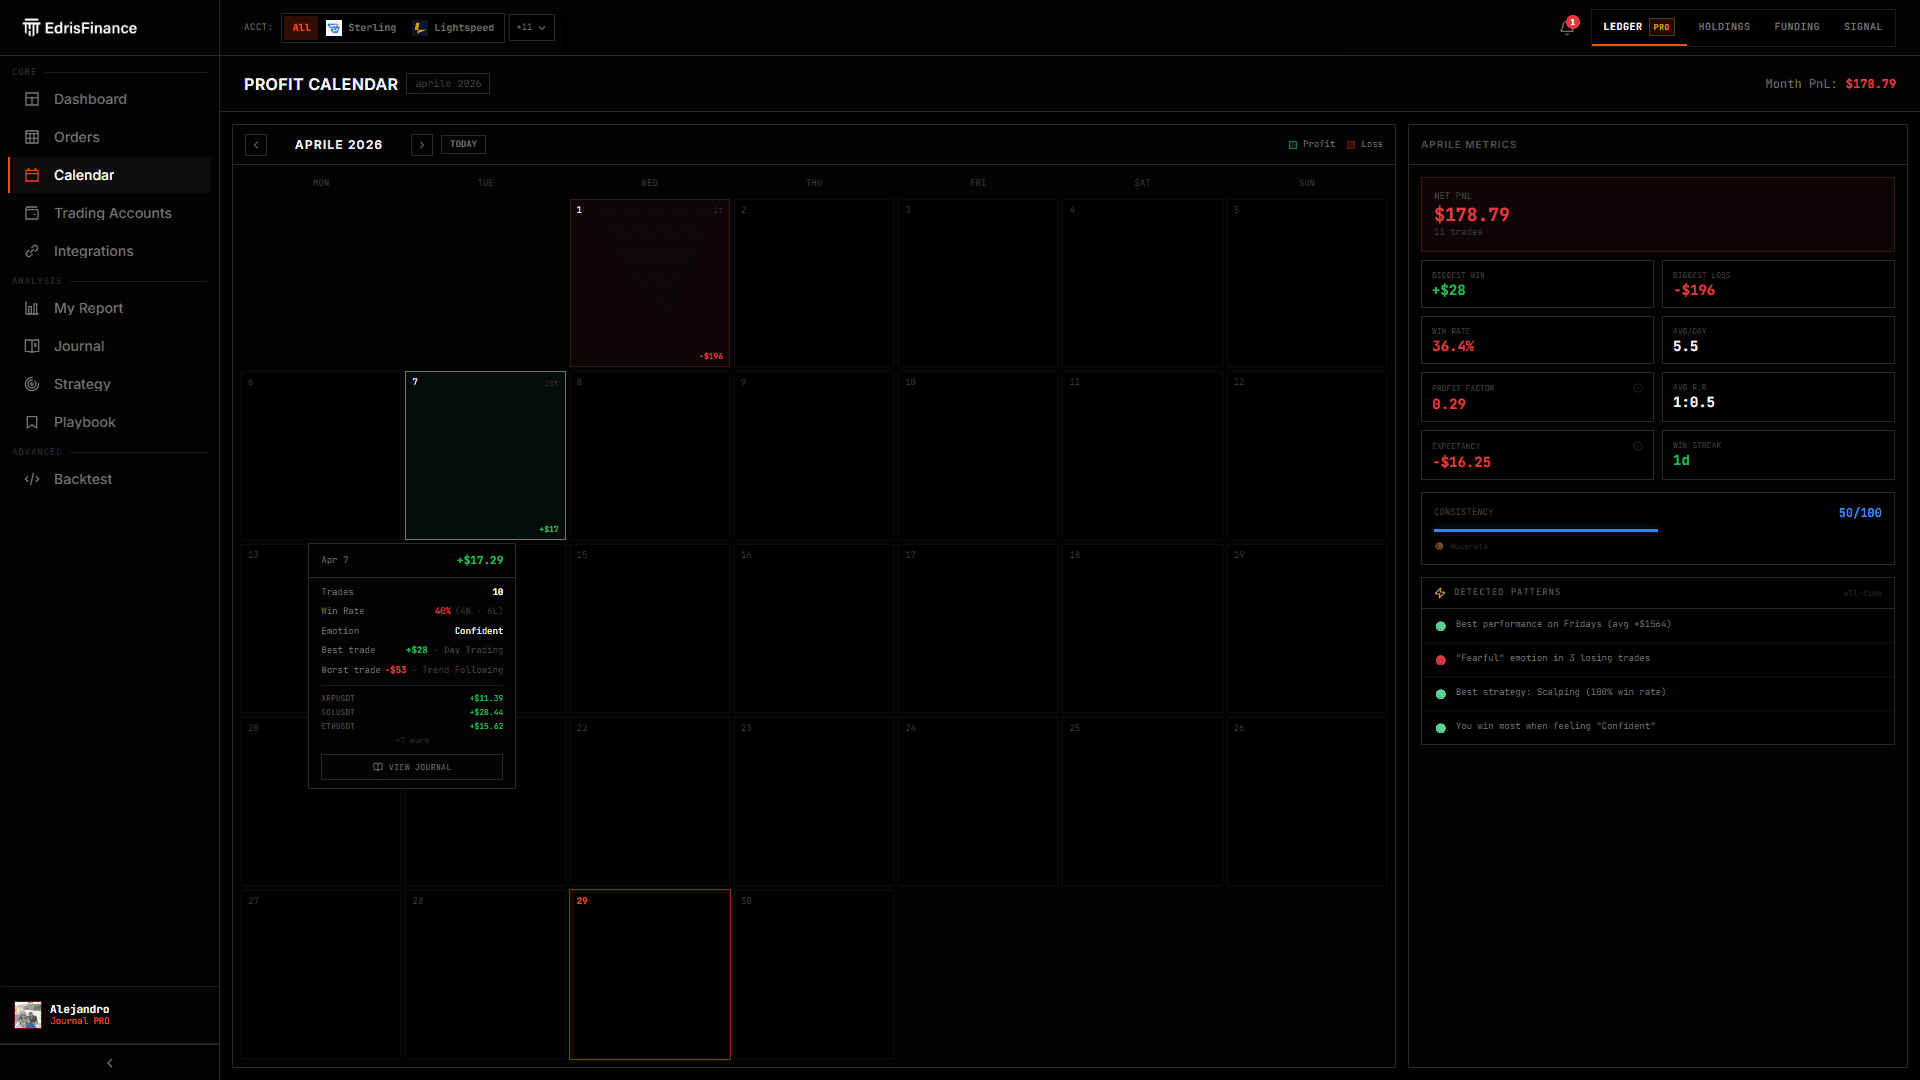Click Alejandro profile avatar

click(x=28, y=1015)
